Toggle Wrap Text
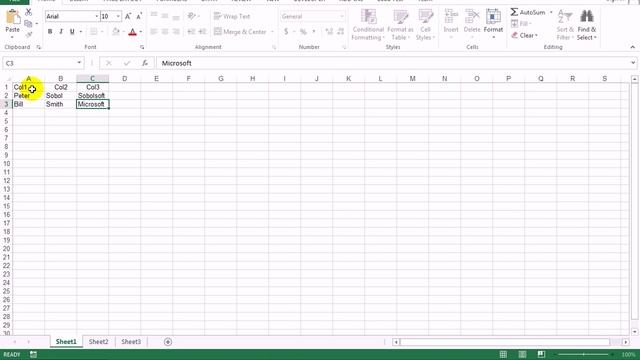Image resolution: width=640 pixels, height=360 pixels. pos(232,16)
